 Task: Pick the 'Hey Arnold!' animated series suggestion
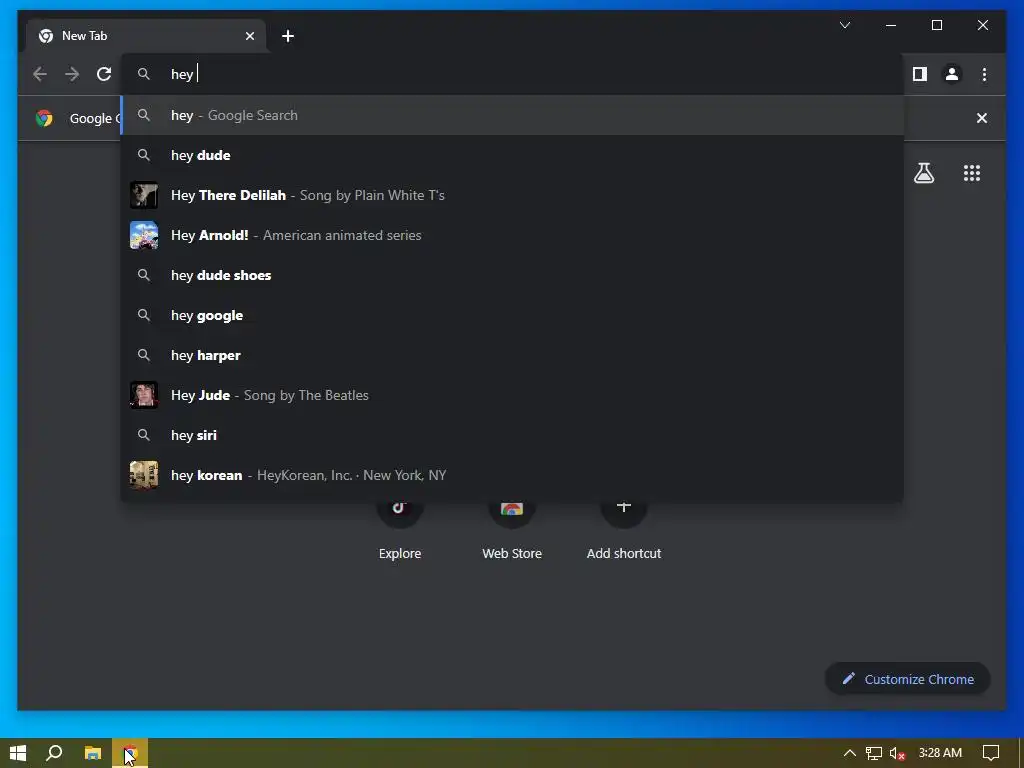click(513, 235)
